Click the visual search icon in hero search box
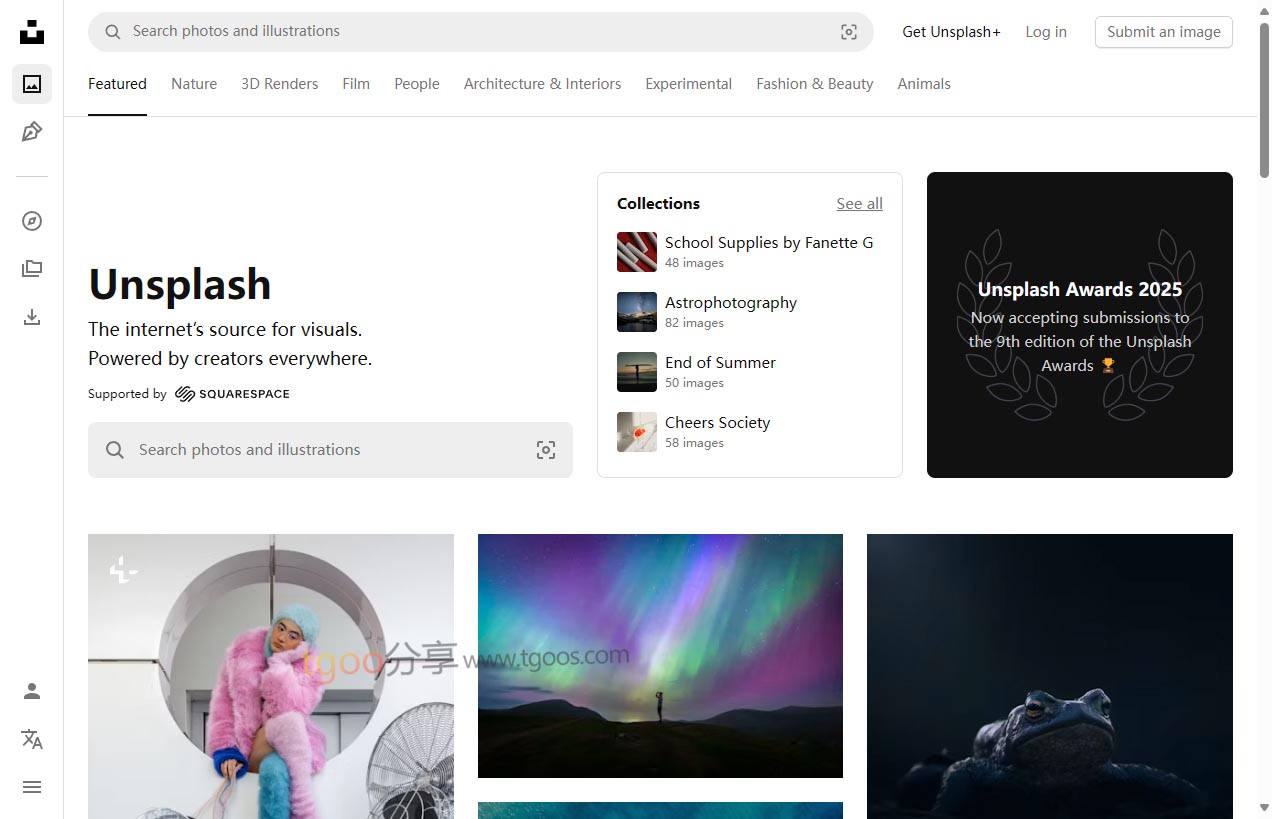The height and width of the screenshot is (819, 1272). [546, 450]
